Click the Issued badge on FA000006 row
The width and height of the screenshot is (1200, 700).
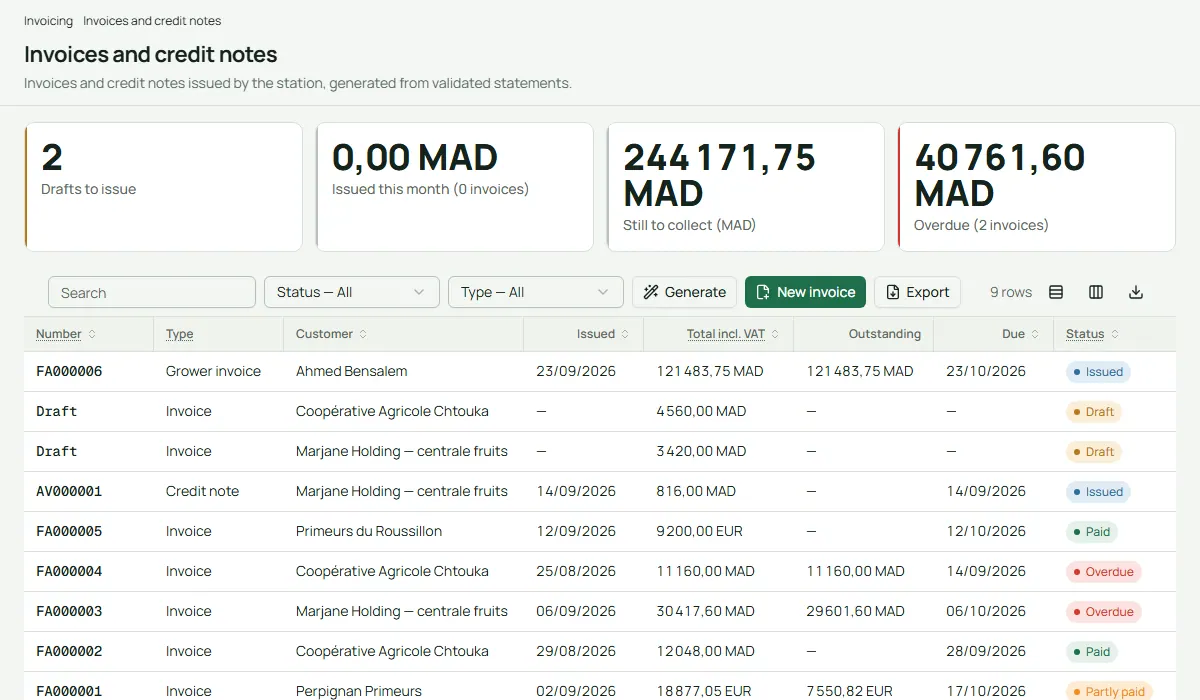click(1098, 371)
